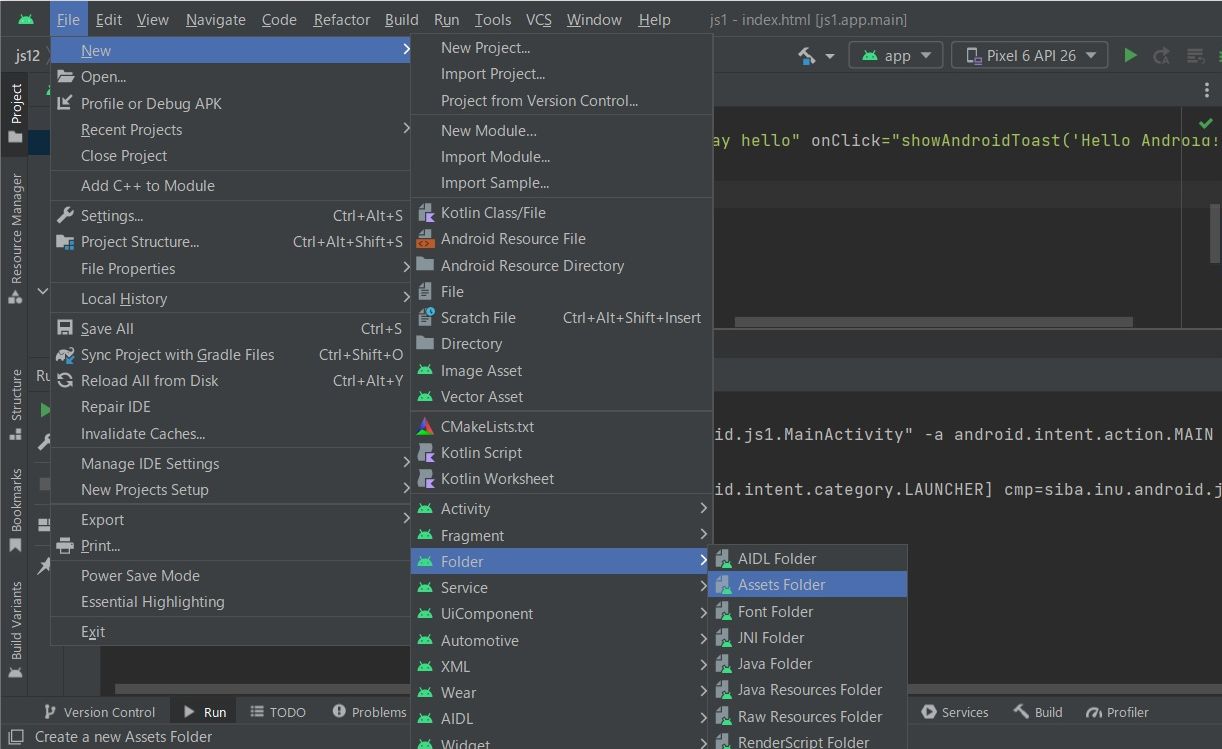1222x749 pixels.
Task: Select Image Asset in New menu
Action: 561,370
